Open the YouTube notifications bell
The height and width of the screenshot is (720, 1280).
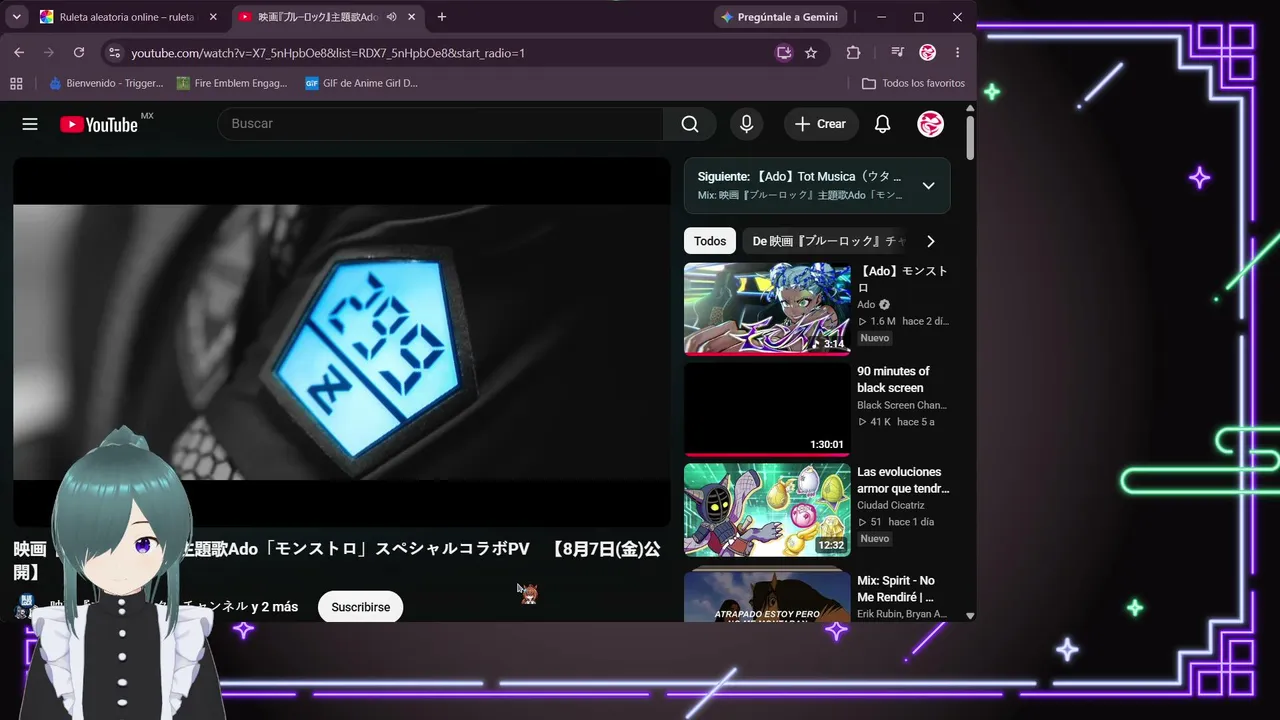[882, 124]
